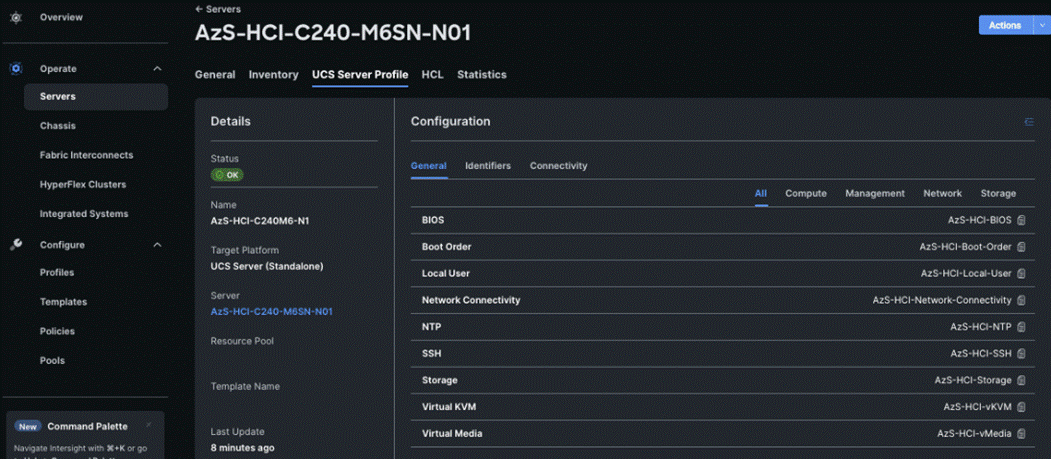Viewport: 1051px width, 459px height.
Task: Click the Configure wrench icon
Action: 16,245
